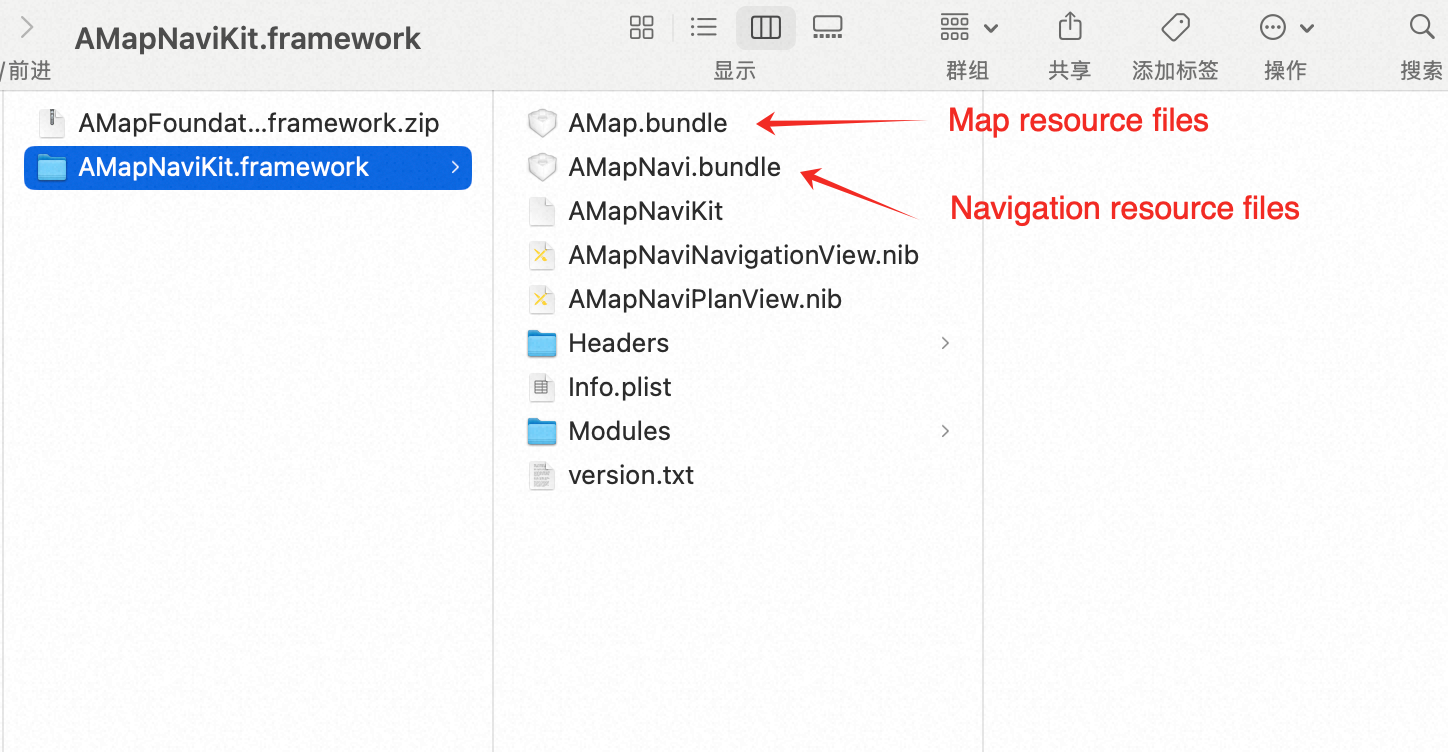The height and width of the screenshot is (752, 1448).
Task: Click the Info.plist file icon
Action: pos(541,387)
